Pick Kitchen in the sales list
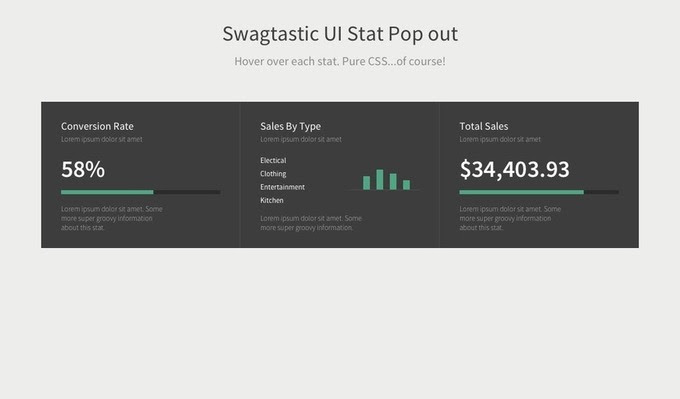Screen dimensions: 680x399 tap(272, 200)
